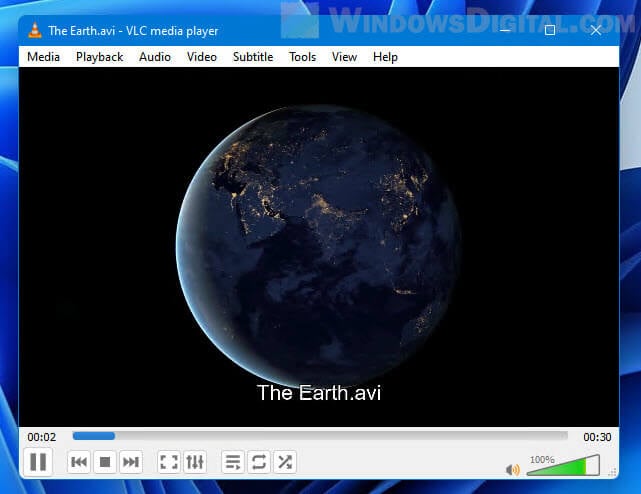Skip to the next media item
The image size is (641, 494).
point(131,462)
